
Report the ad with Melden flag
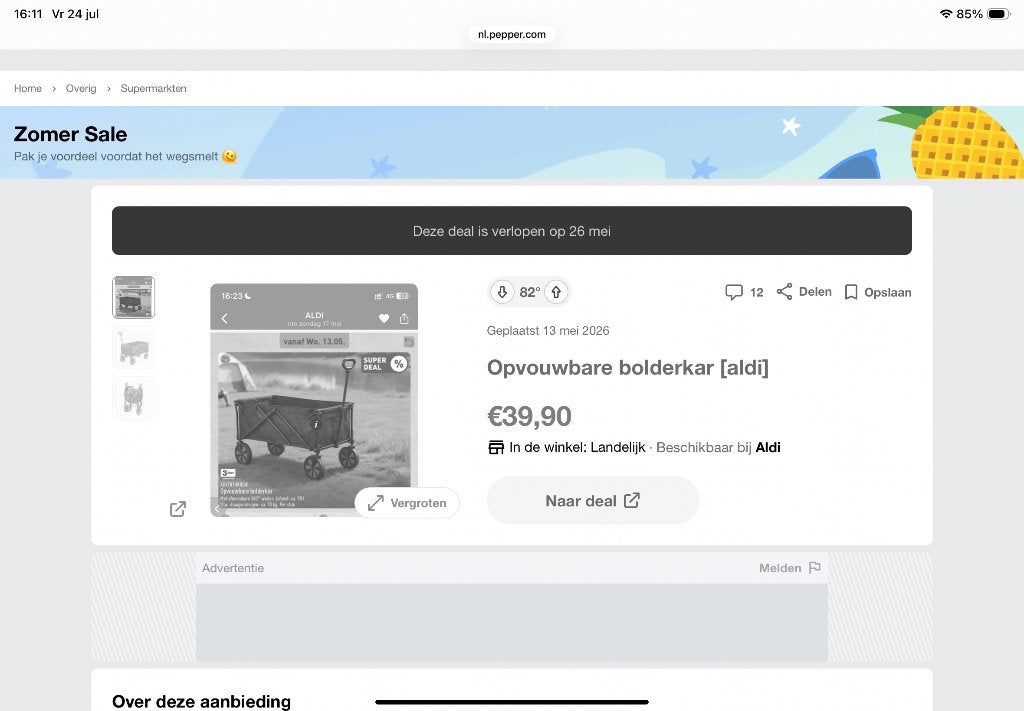point(790,568)
